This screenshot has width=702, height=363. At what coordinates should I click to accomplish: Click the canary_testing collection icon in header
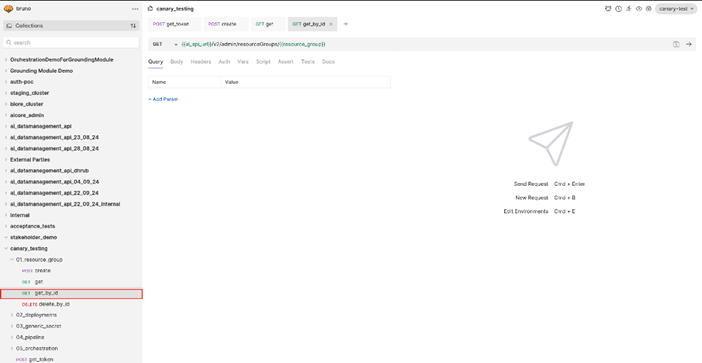point(151,9)
